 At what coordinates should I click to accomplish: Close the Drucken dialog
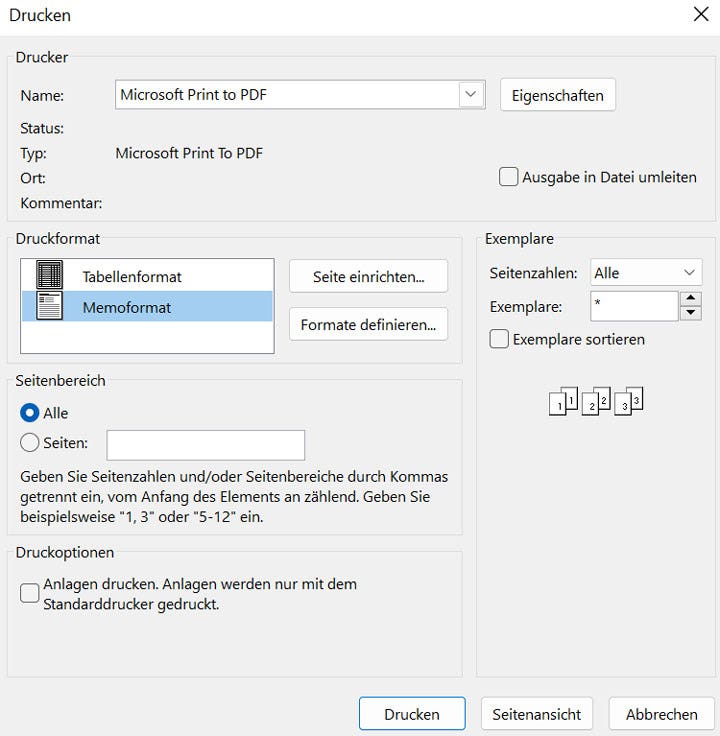(x=701, y=15)
